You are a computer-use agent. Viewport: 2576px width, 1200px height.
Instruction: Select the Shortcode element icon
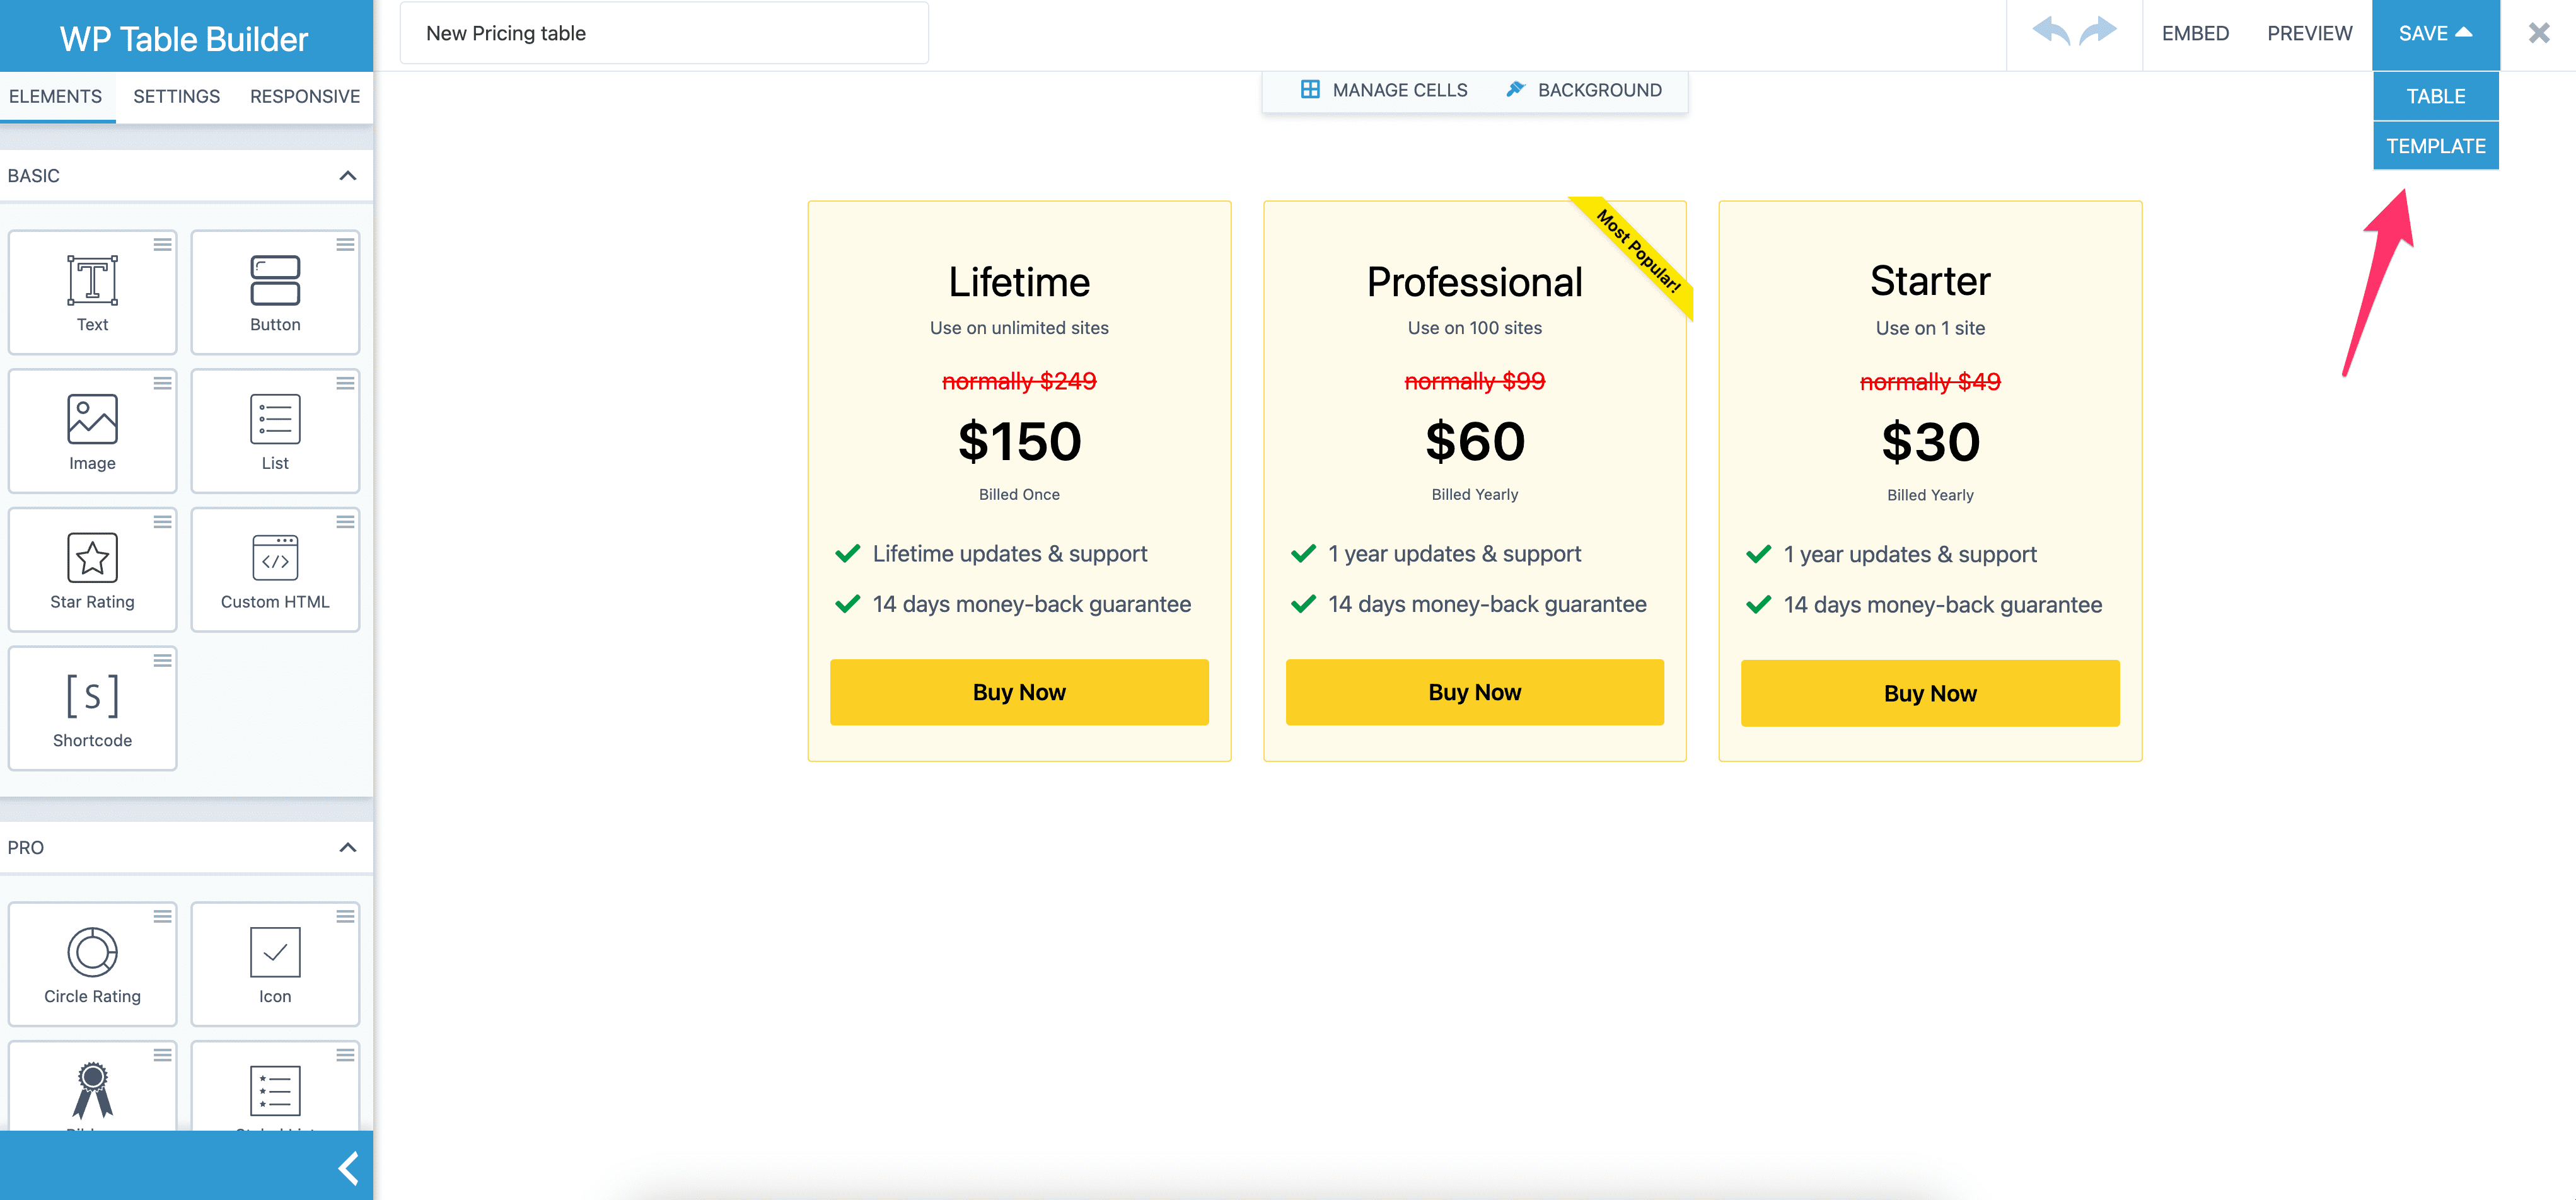click(x=92, y=696)
